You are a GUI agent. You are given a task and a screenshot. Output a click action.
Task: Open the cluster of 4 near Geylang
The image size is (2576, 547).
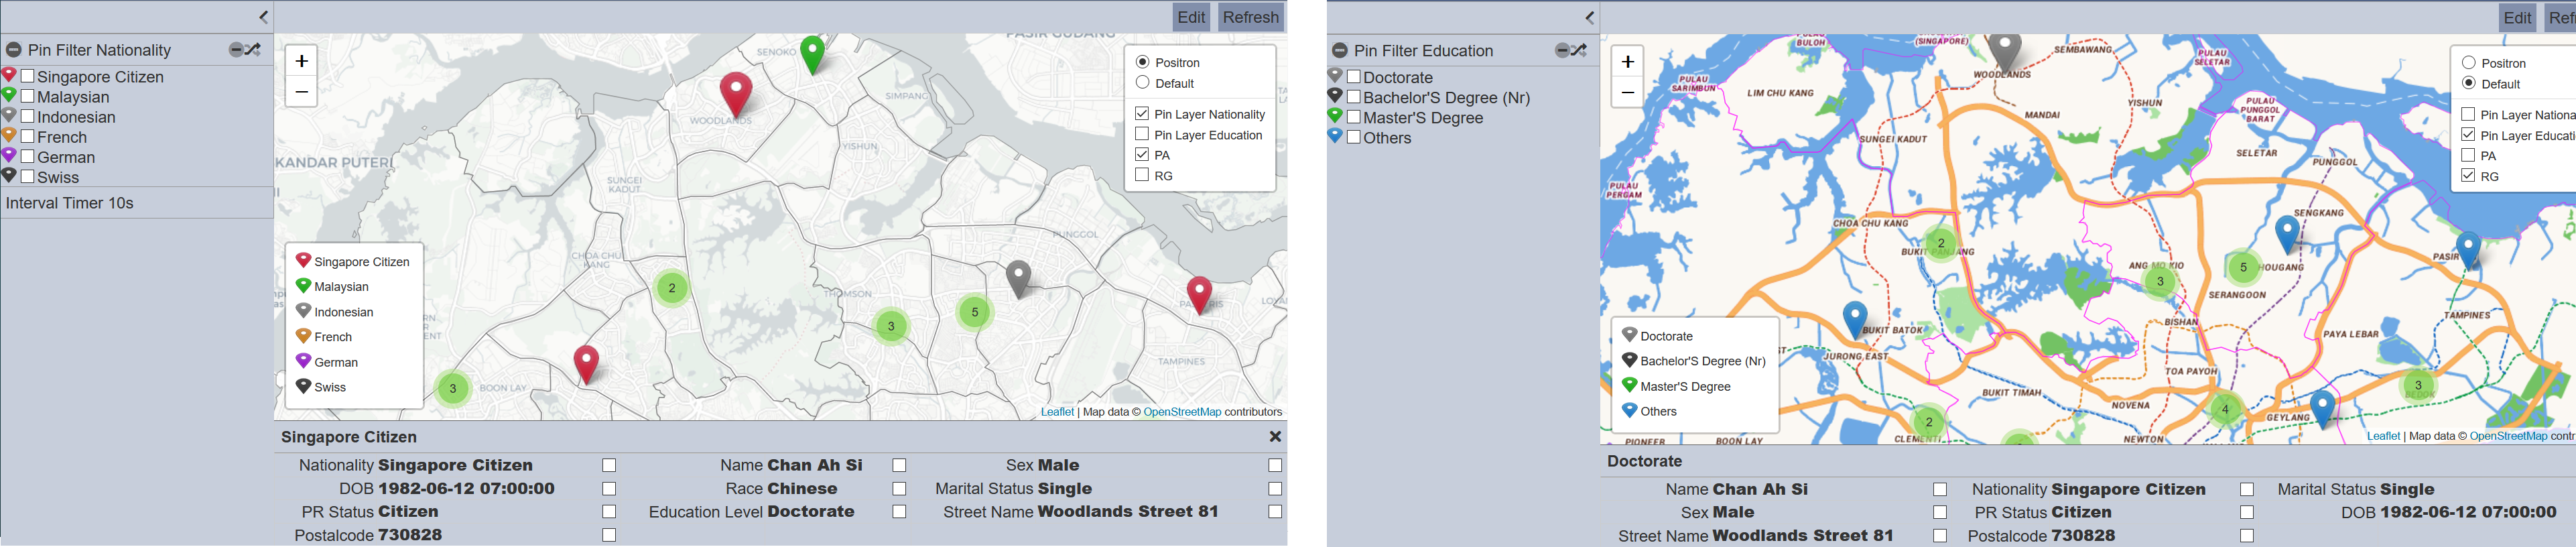click(2225, 409)
